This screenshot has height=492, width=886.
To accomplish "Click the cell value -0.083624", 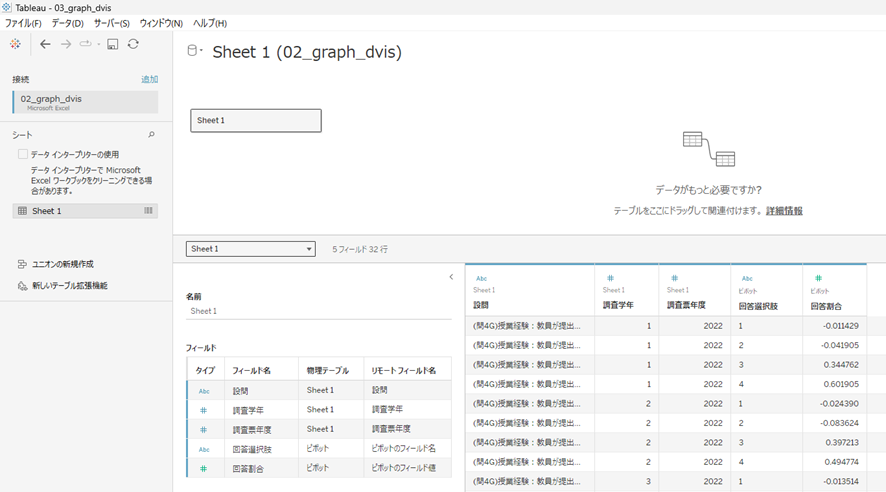I will pos(839,423).
